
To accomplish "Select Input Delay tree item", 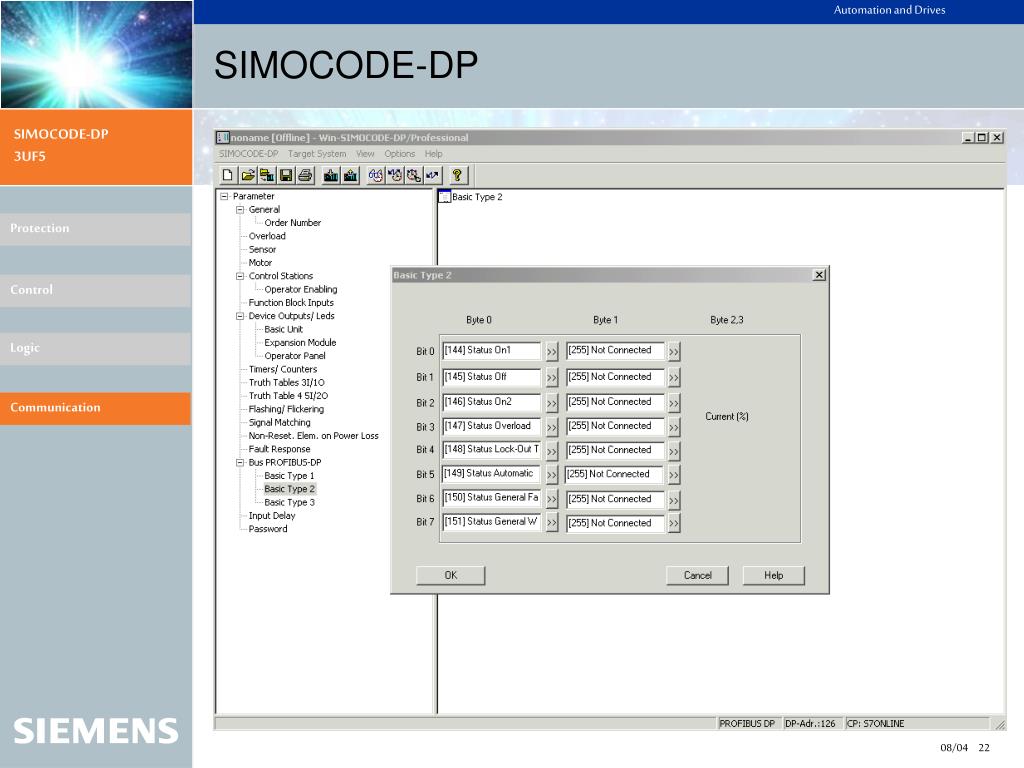I will point(272,516).
